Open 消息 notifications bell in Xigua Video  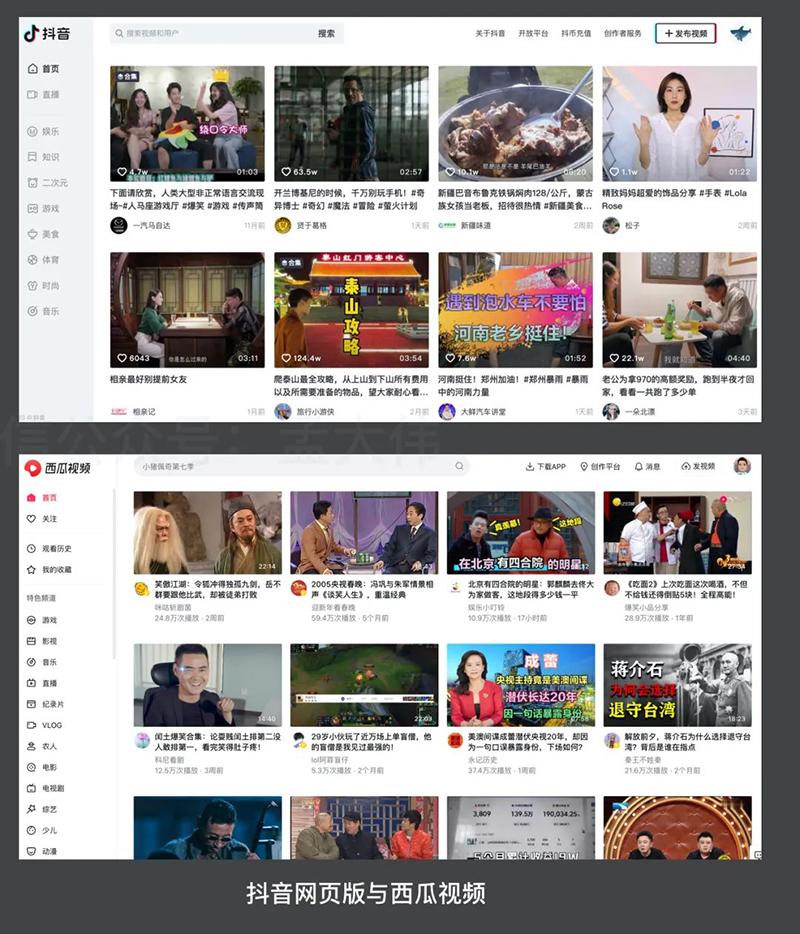pyautogui.click(x=647, y=467)
